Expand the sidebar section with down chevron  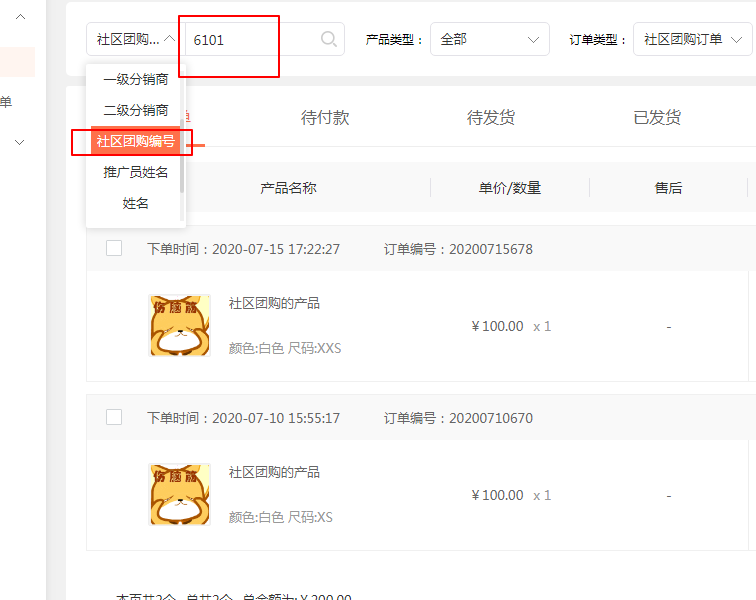coord(19,142)
